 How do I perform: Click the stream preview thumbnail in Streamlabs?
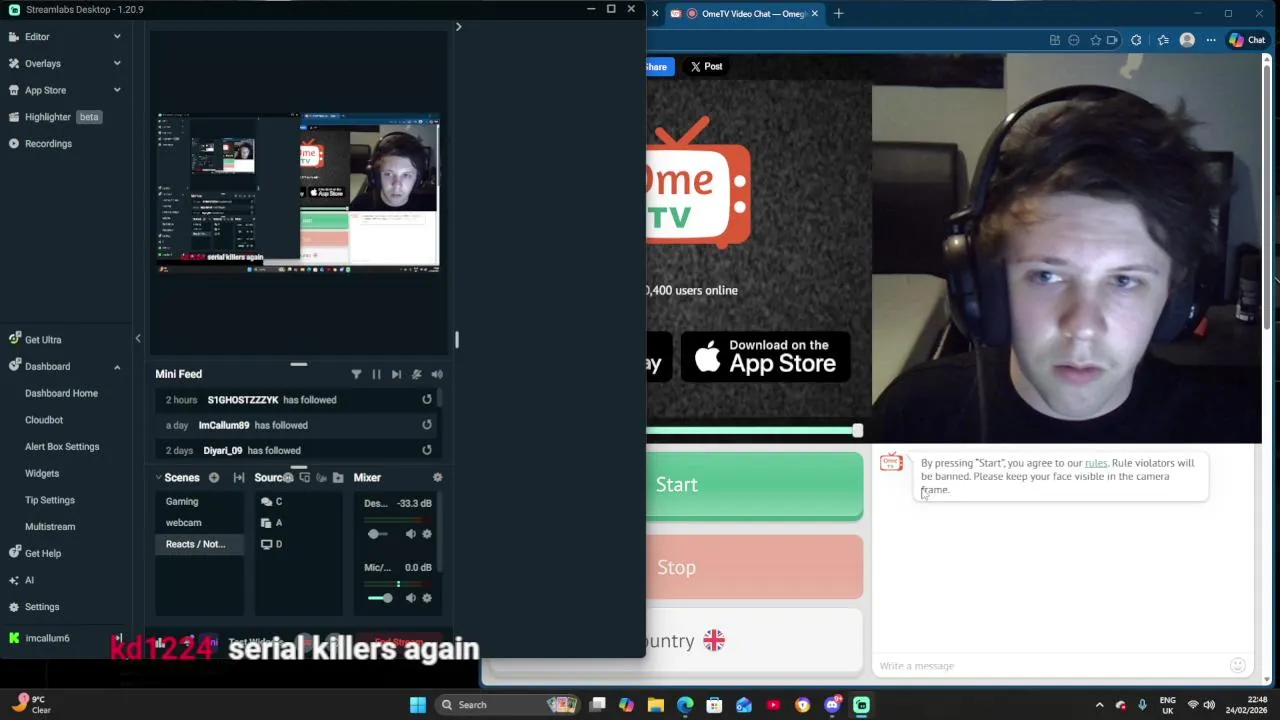(x=298, y=194)
